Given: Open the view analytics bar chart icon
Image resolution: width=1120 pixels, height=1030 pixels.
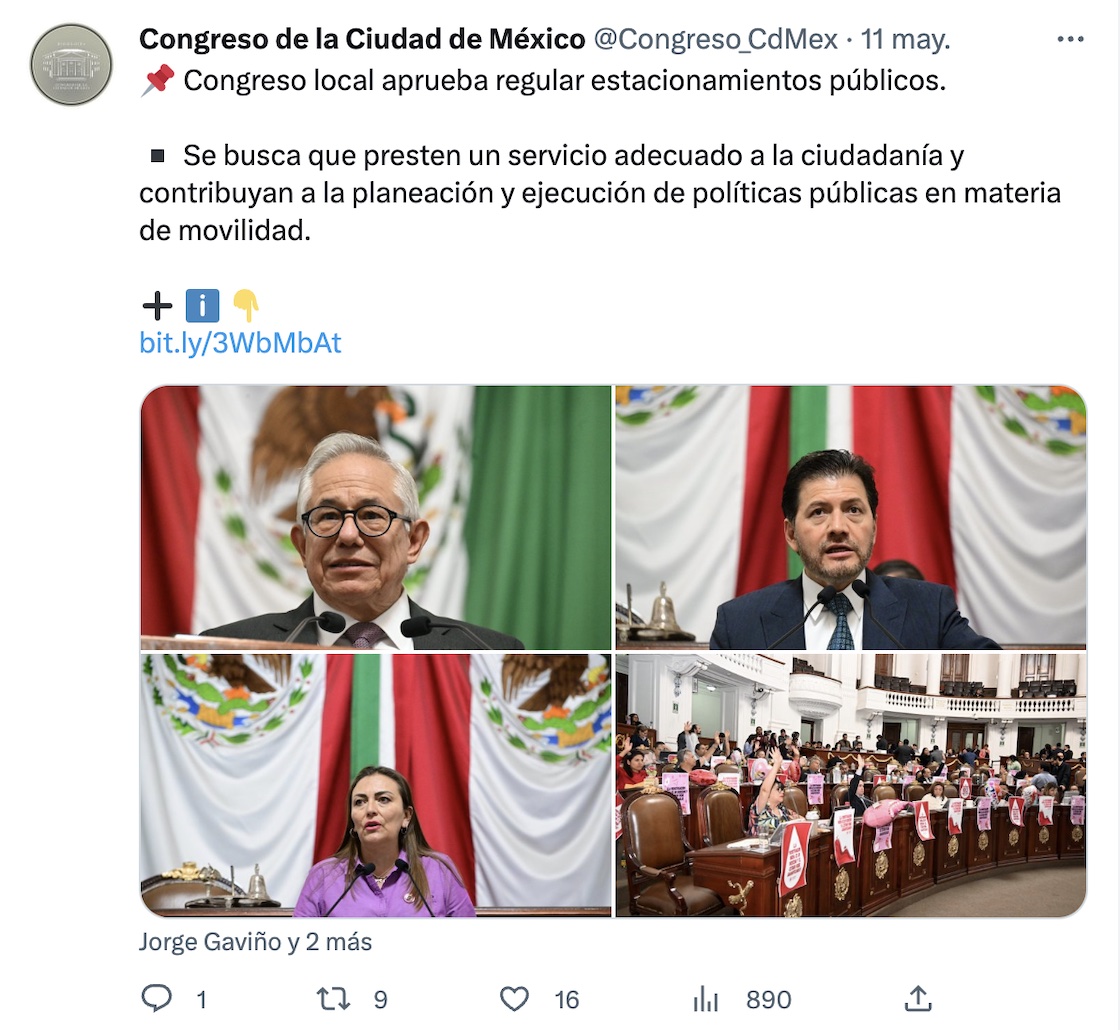Looking at the screenshot, I should point(706,999).
